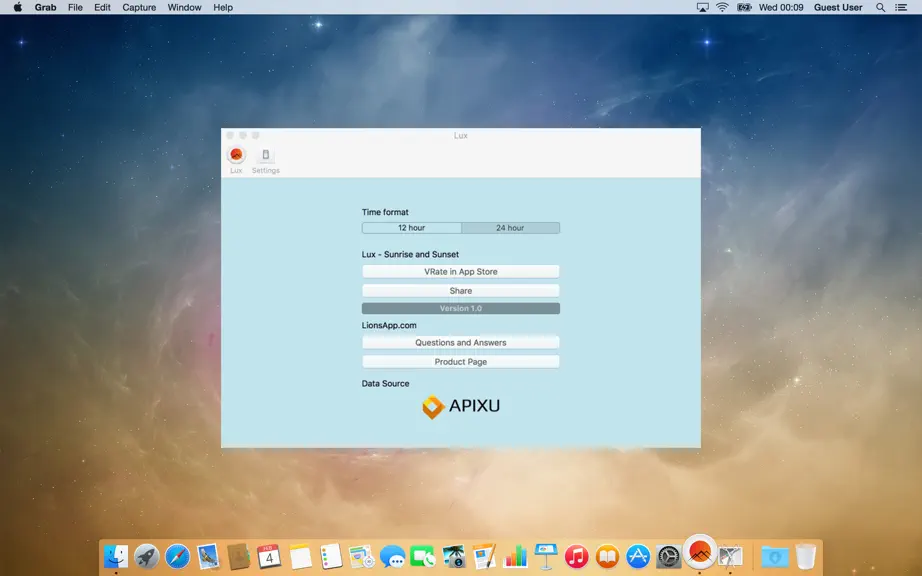Open the Capture menu
The height and width of the screenshot is (576, 922).
point(139,8)
